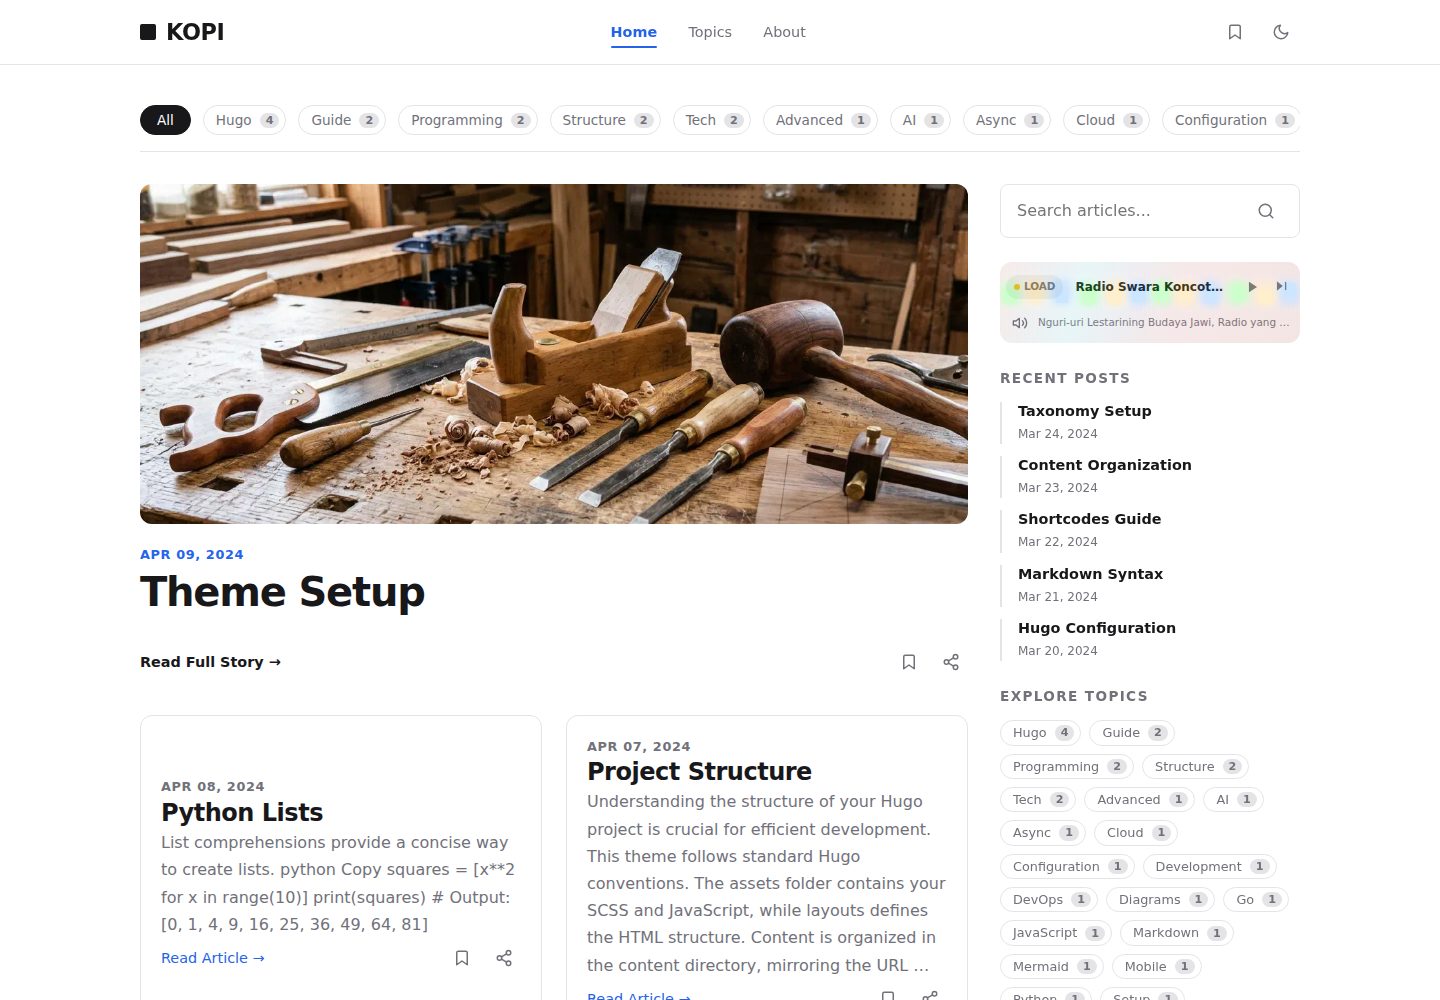Open the Project Structure article title

[x=699, y=771]
